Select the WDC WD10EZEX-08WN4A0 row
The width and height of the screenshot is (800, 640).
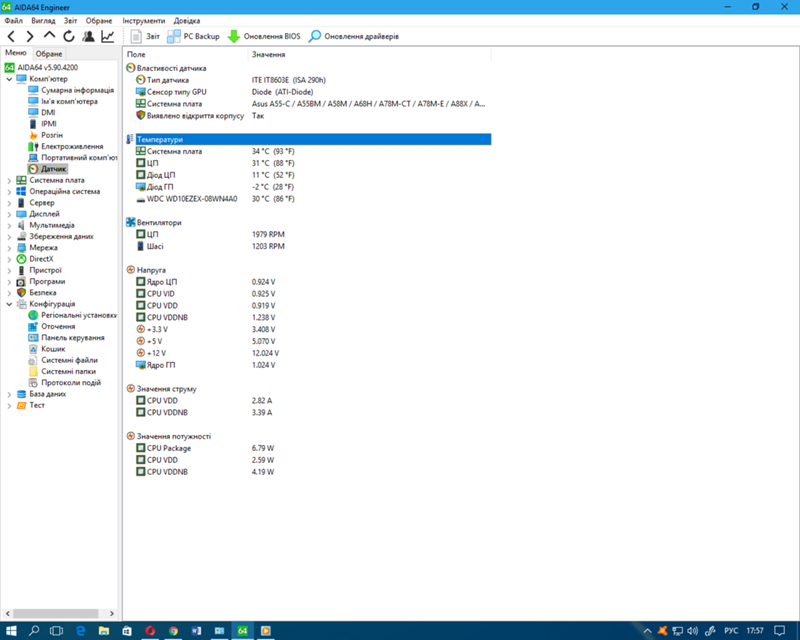coord(308,199)
